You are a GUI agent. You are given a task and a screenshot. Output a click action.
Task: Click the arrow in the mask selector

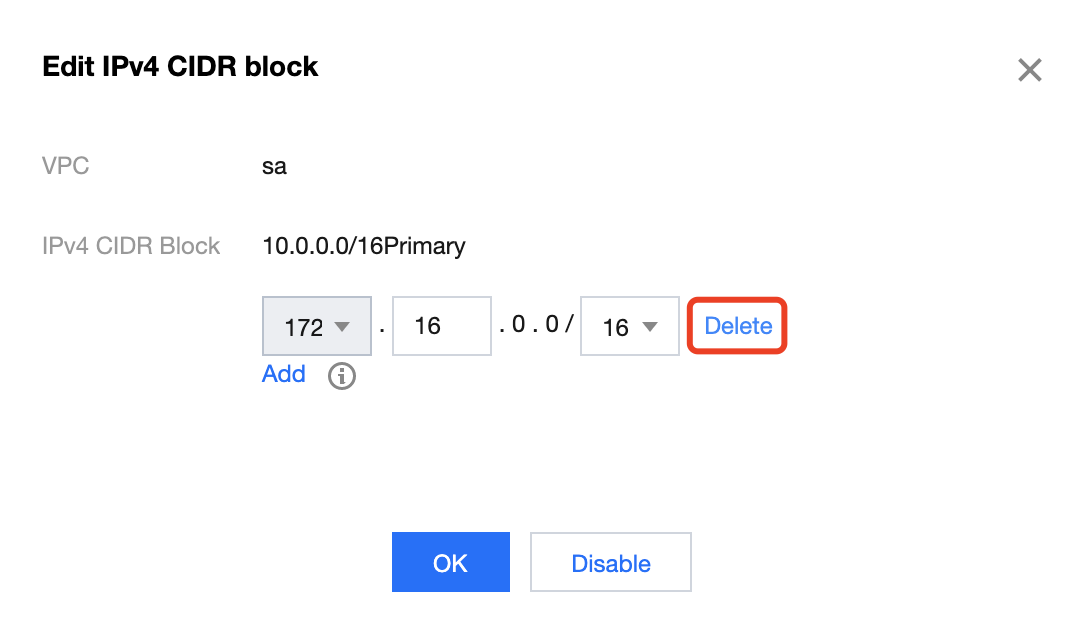pos(649,327)
